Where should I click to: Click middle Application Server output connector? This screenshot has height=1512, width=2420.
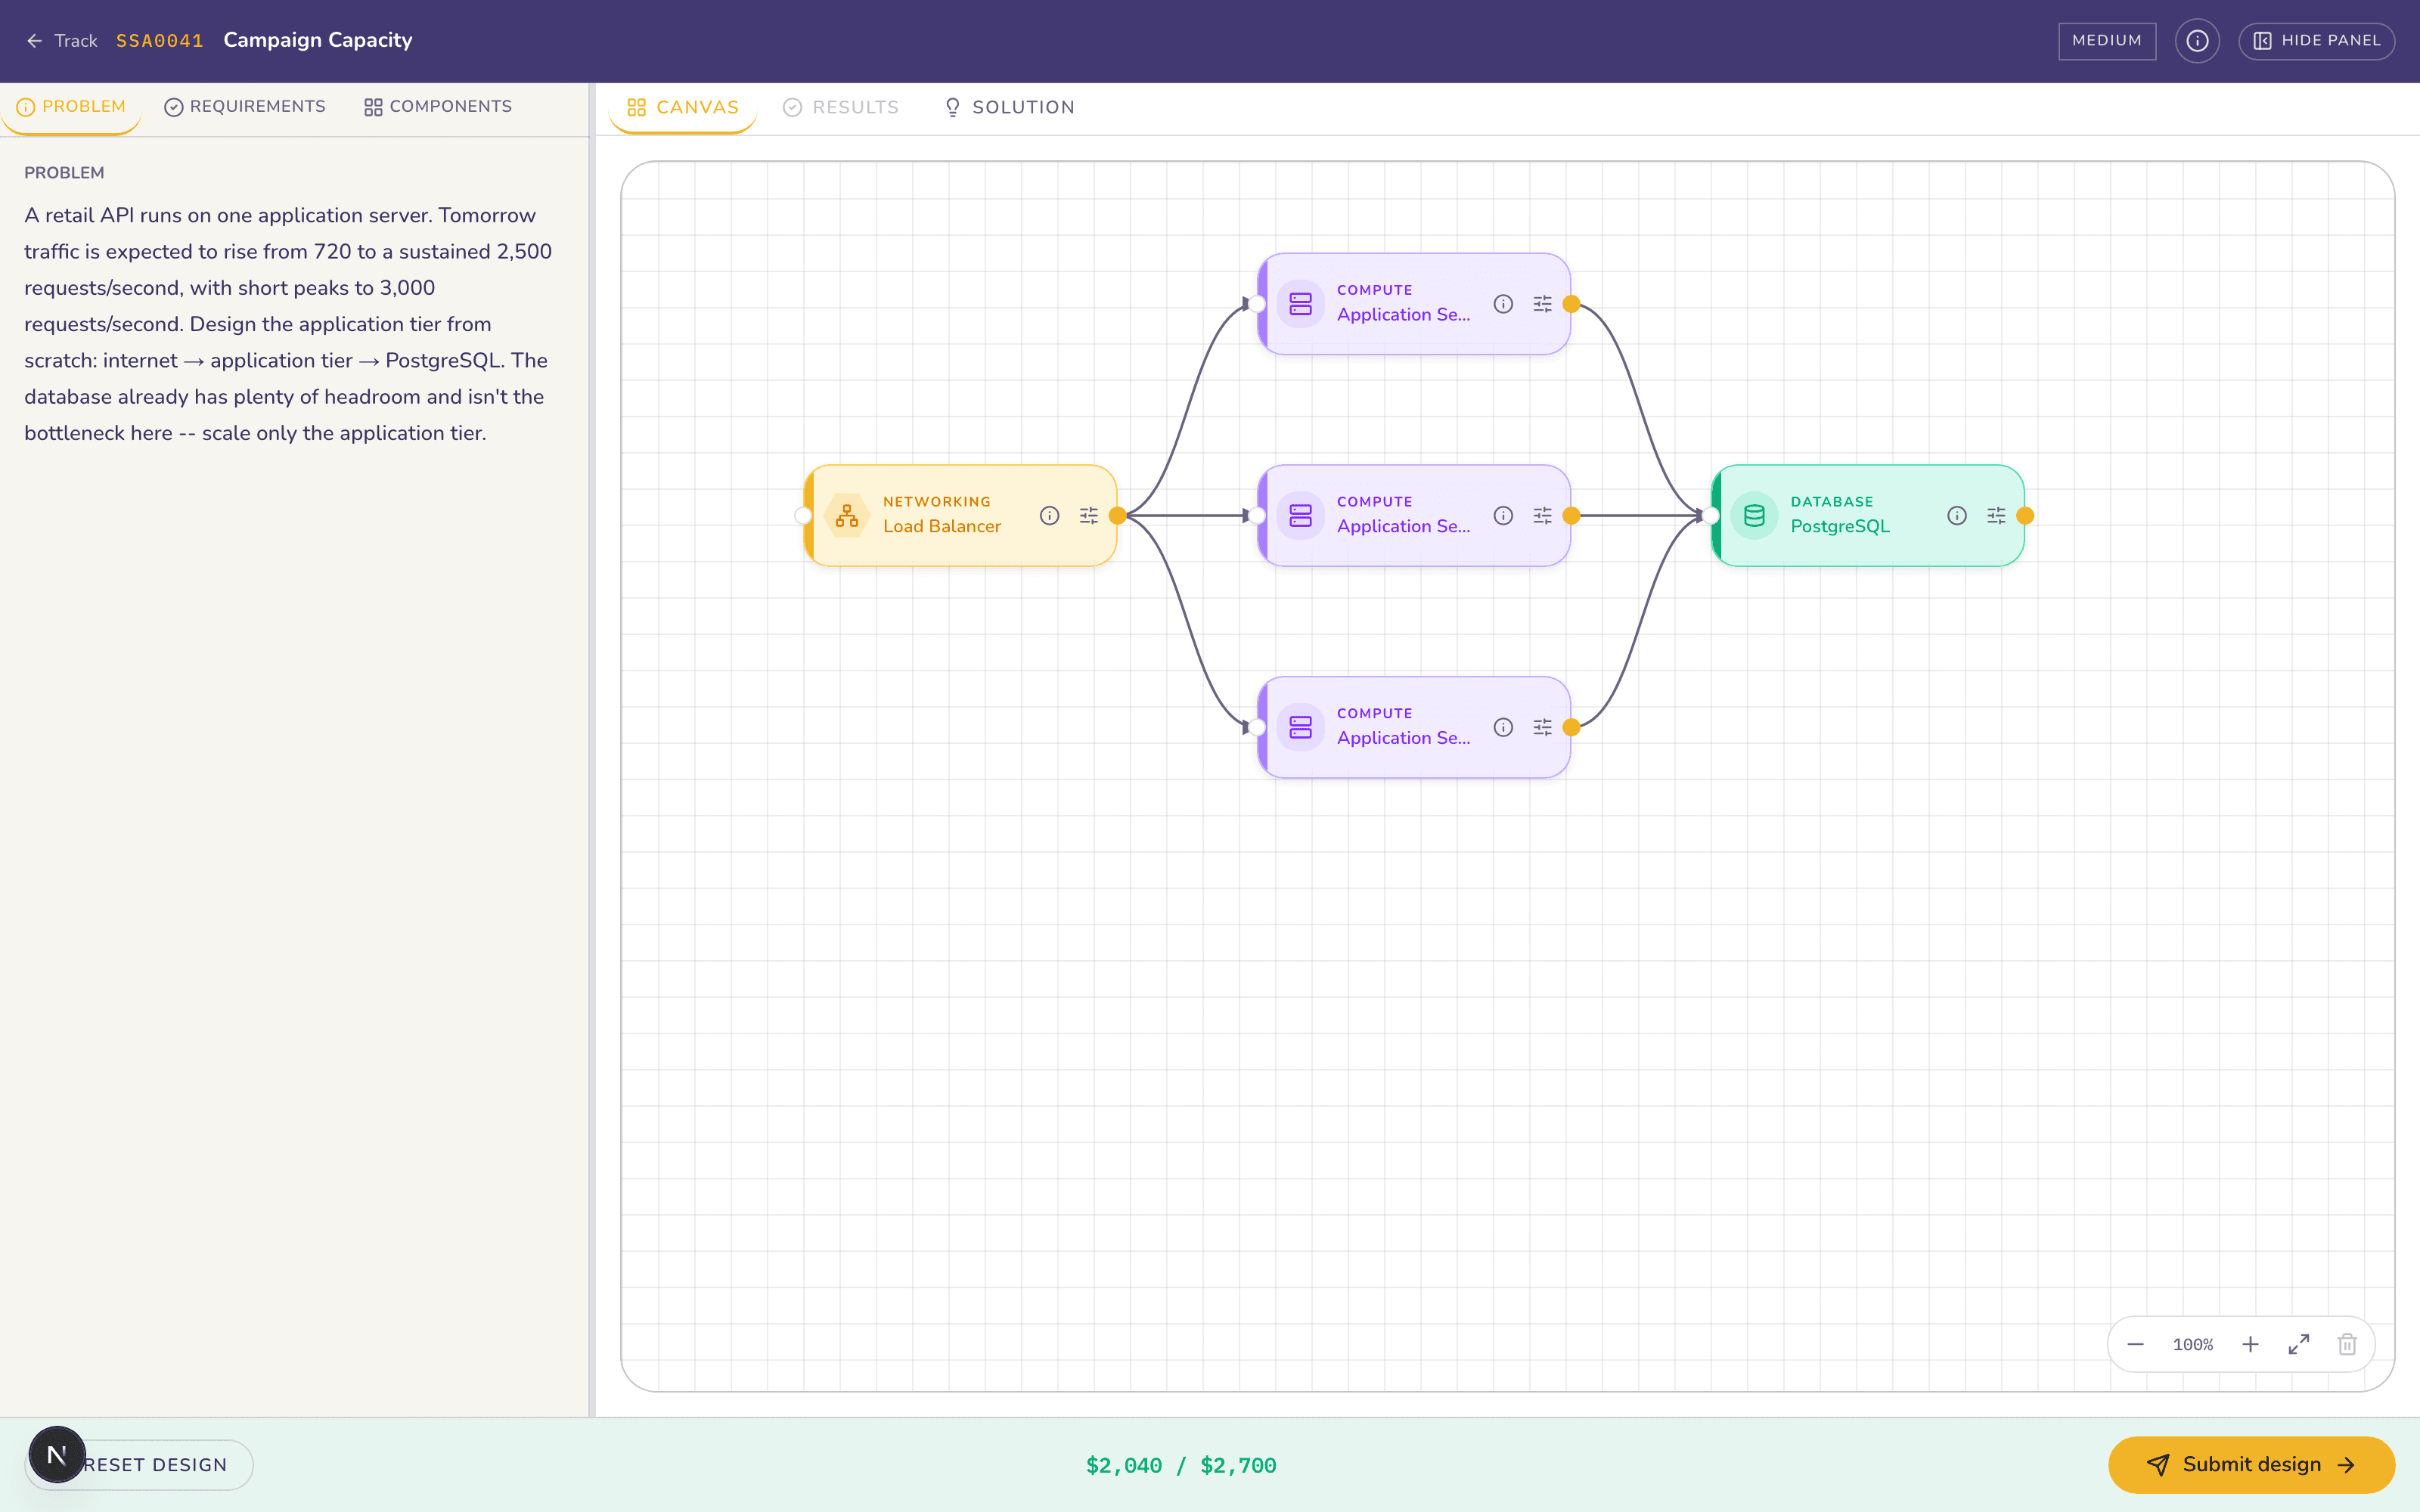(1572, 516)
